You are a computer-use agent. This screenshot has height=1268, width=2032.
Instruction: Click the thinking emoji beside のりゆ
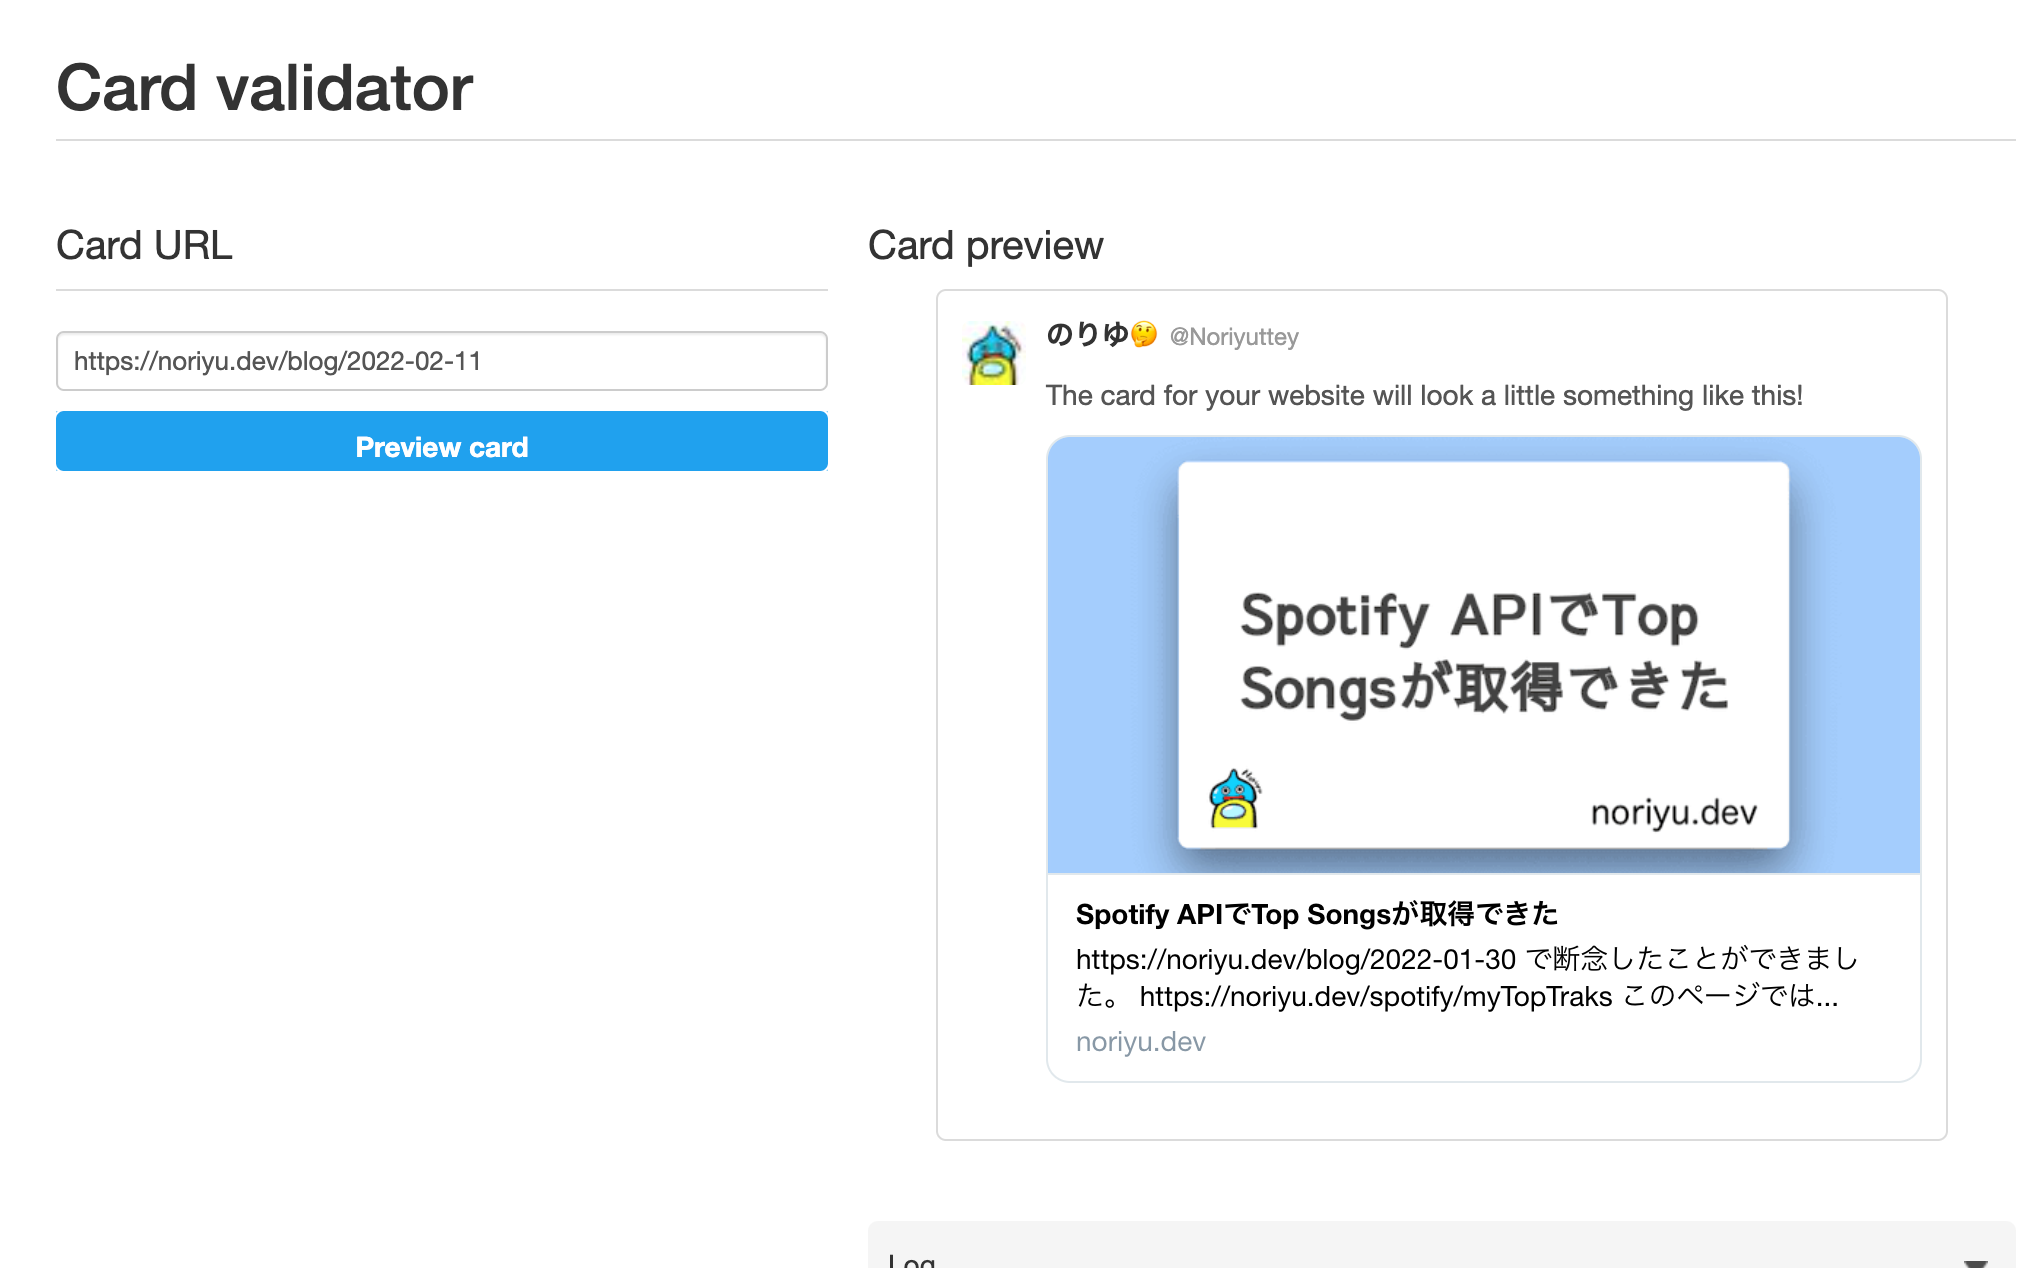[x=1144, y=335]
